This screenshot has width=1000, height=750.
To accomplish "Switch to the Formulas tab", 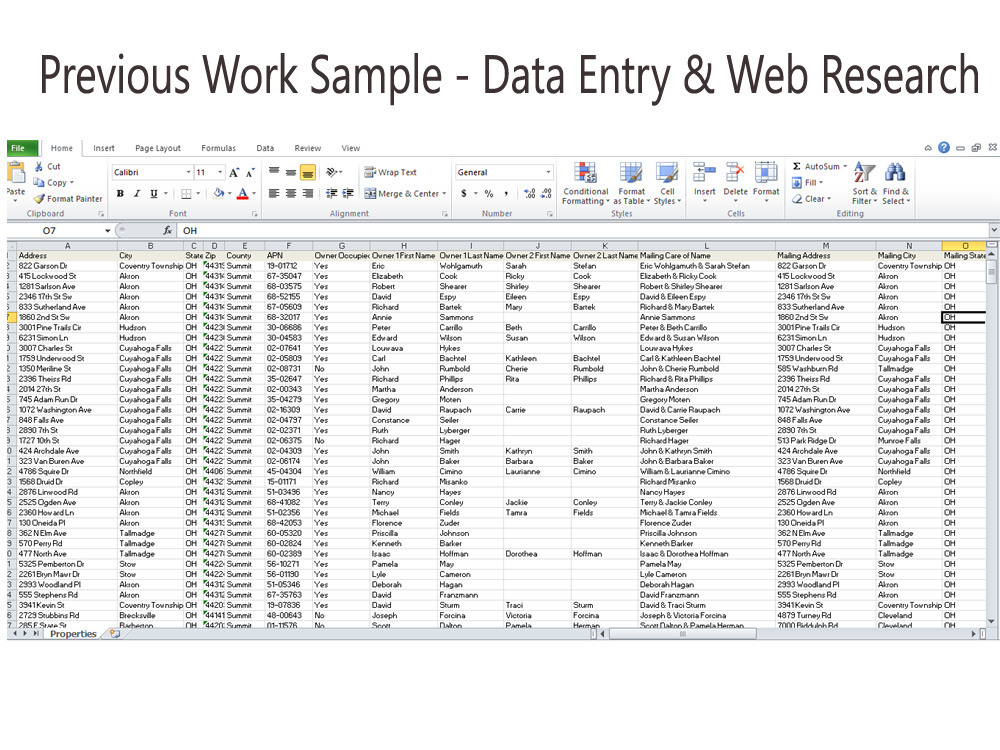I will tap(218, 148).
